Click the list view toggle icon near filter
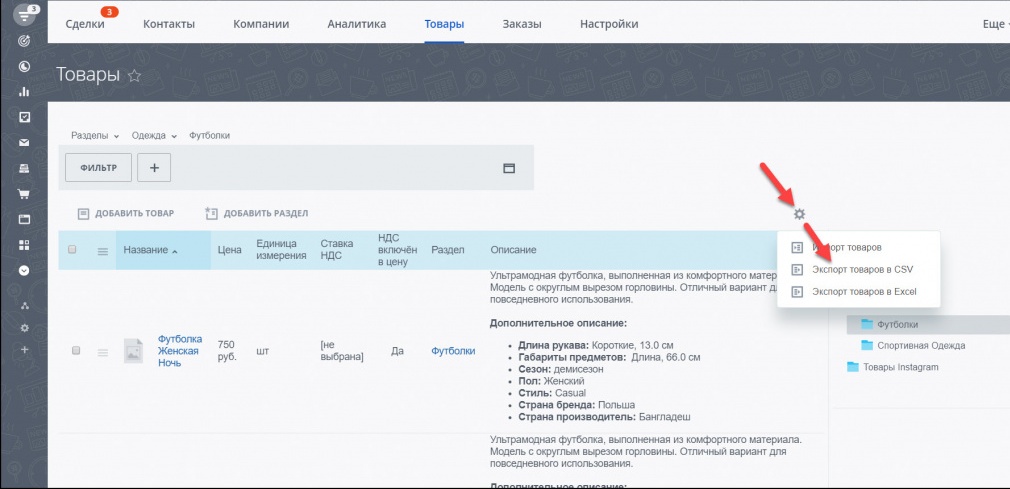1010x489 pixels. (x=509, y=168)
